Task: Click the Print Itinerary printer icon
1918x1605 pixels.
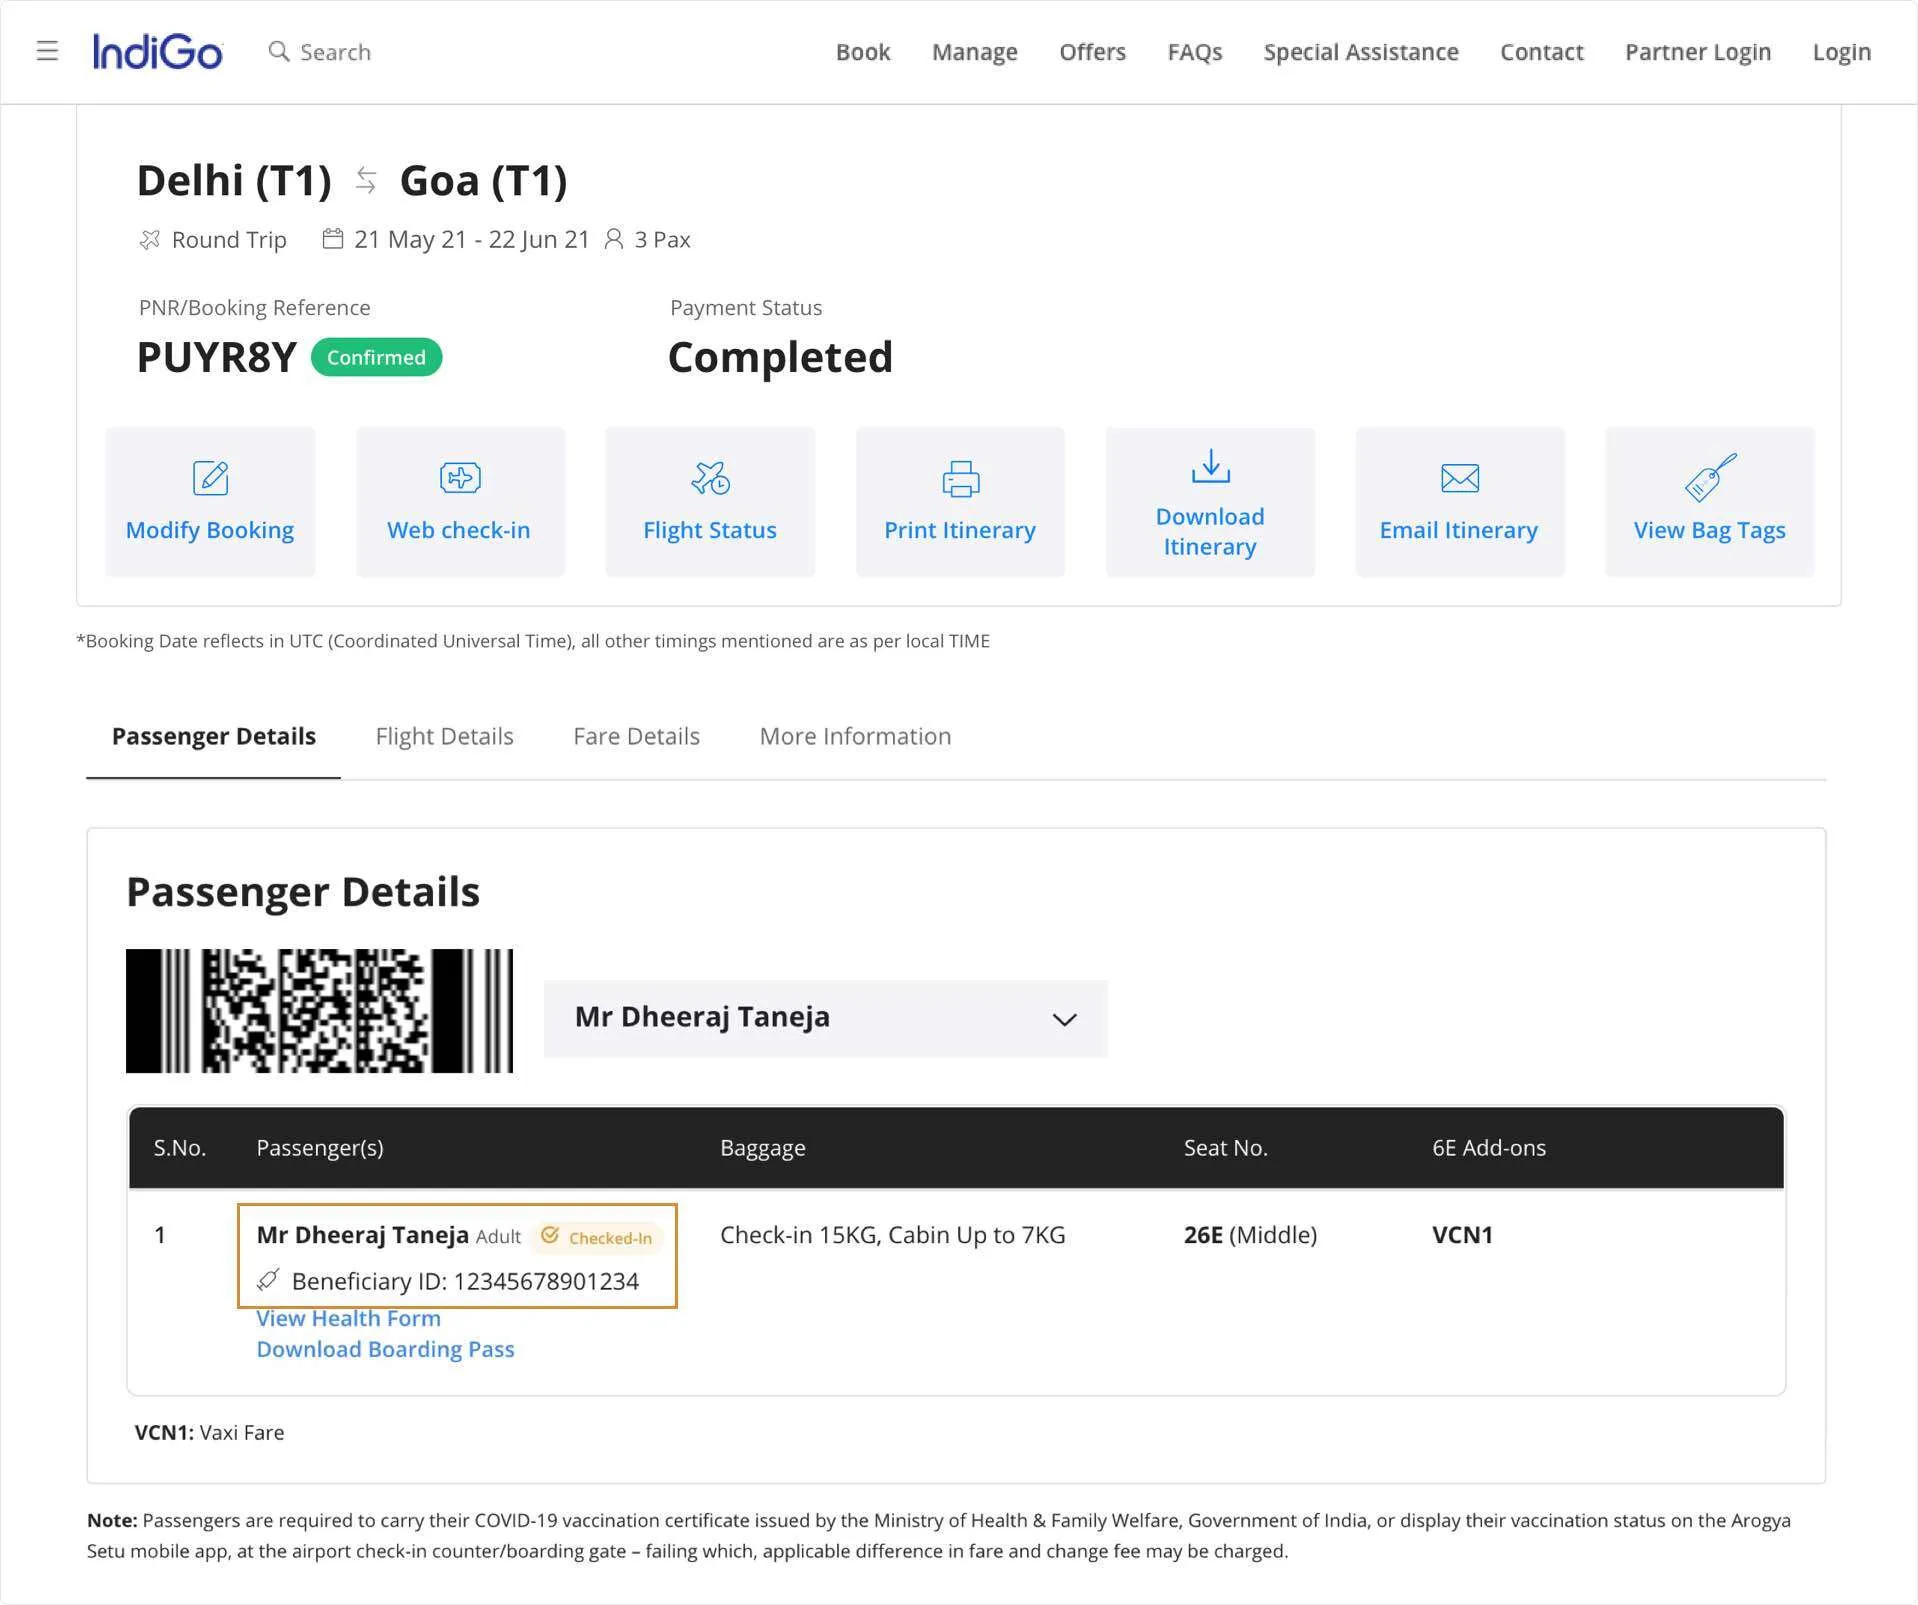Action: pyautogui.click(x=960, y=478)
